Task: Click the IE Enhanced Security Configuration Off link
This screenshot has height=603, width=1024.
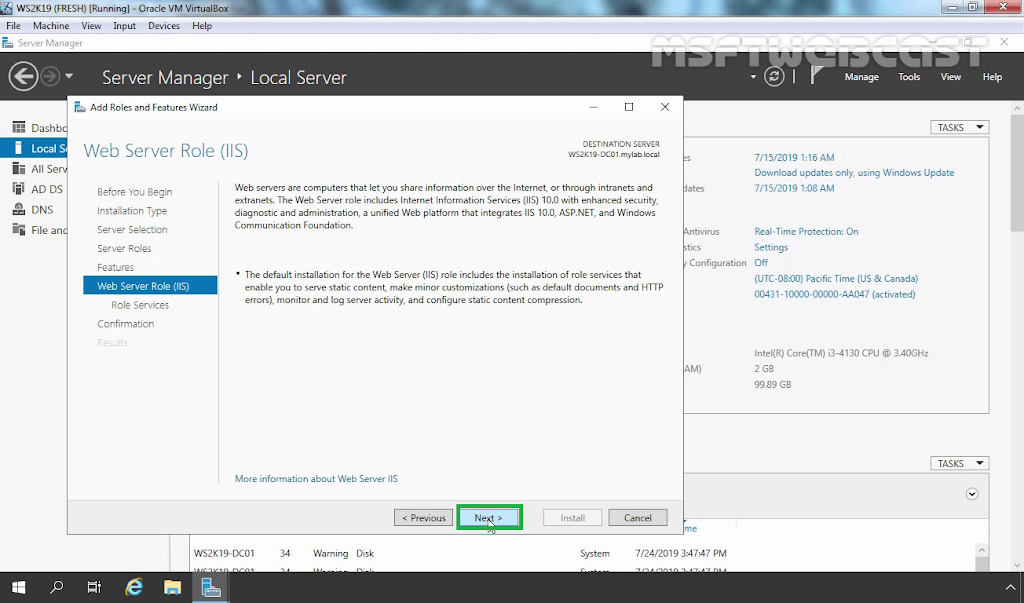Action: [761, 263]
